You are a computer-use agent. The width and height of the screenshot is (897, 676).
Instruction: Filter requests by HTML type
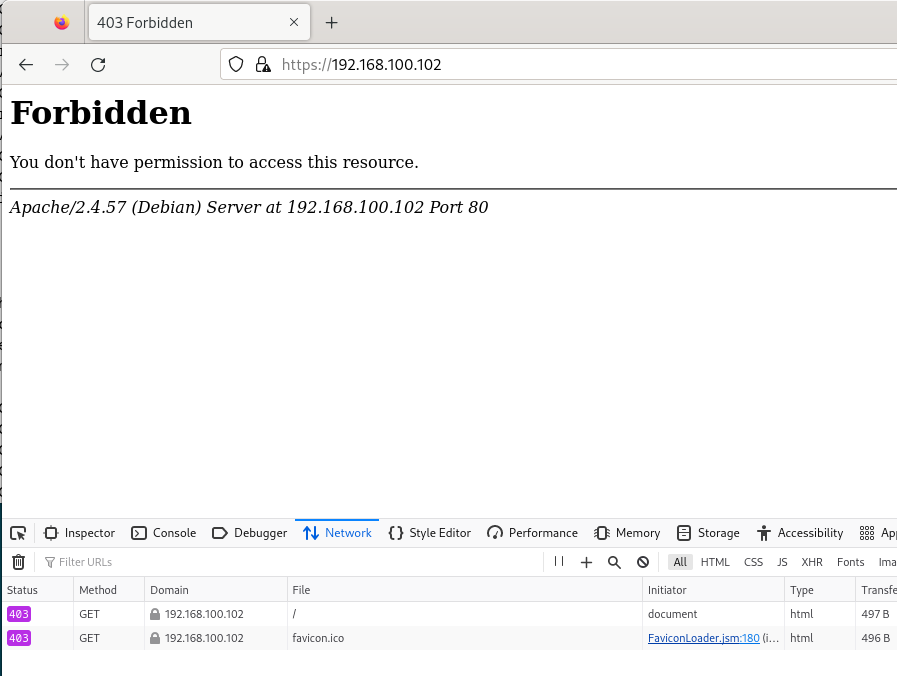[715, 562]
